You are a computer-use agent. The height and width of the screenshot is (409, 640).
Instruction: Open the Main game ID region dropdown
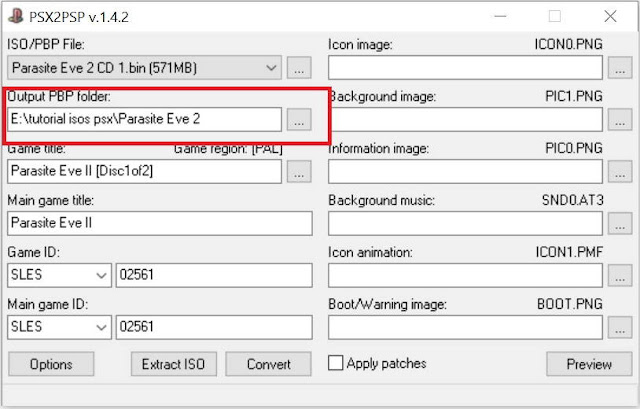[100, 327]
